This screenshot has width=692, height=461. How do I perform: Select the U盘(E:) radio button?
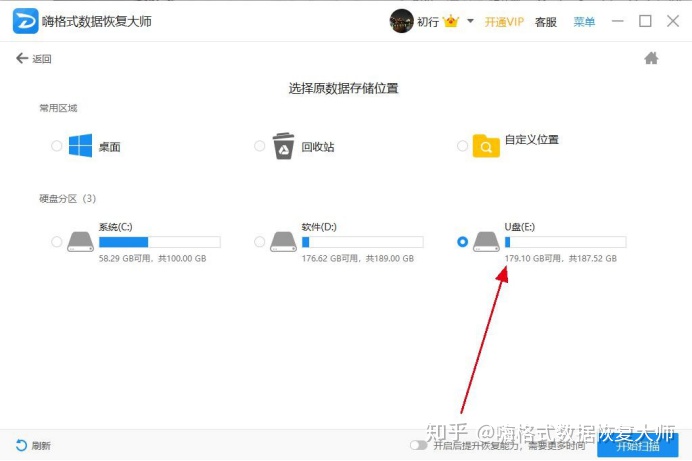pyautogui.click(x=462, y=242)
